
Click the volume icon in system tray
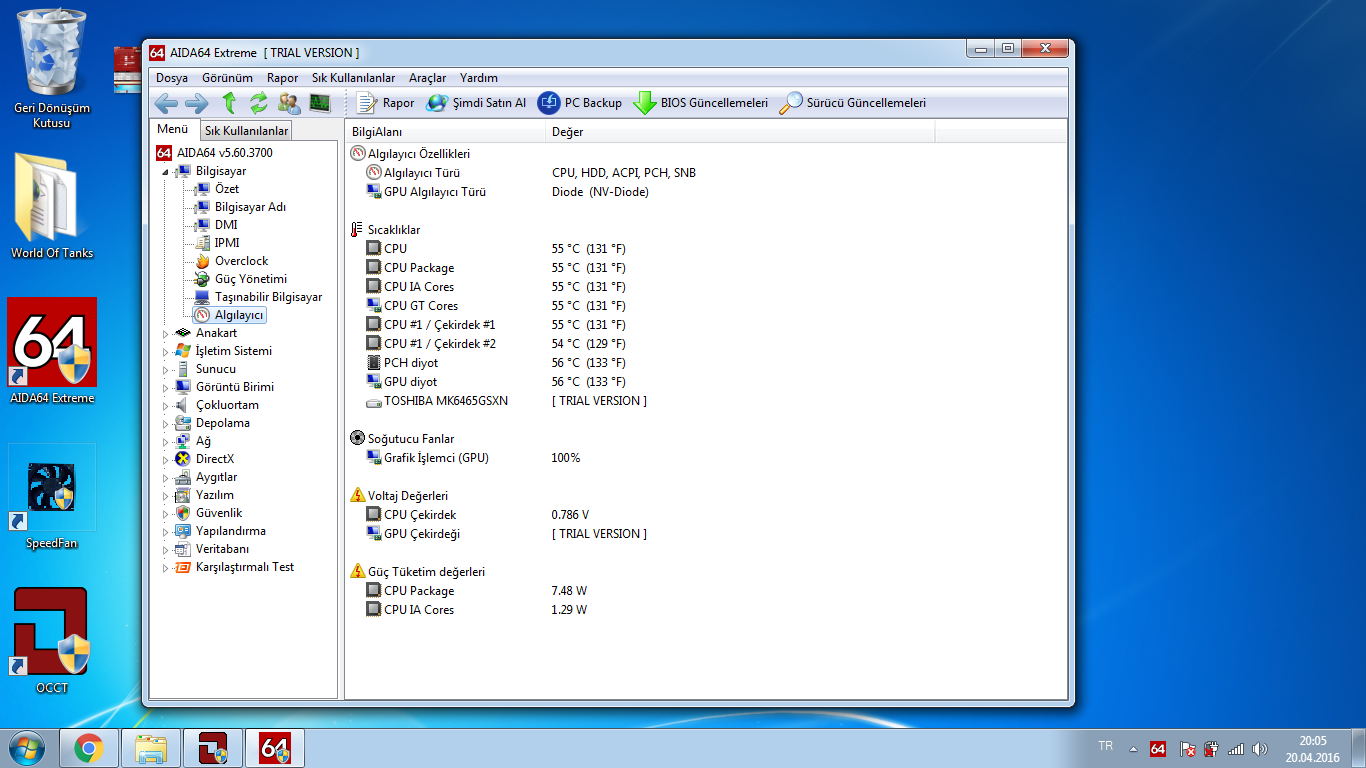[x=1259, y=748]
